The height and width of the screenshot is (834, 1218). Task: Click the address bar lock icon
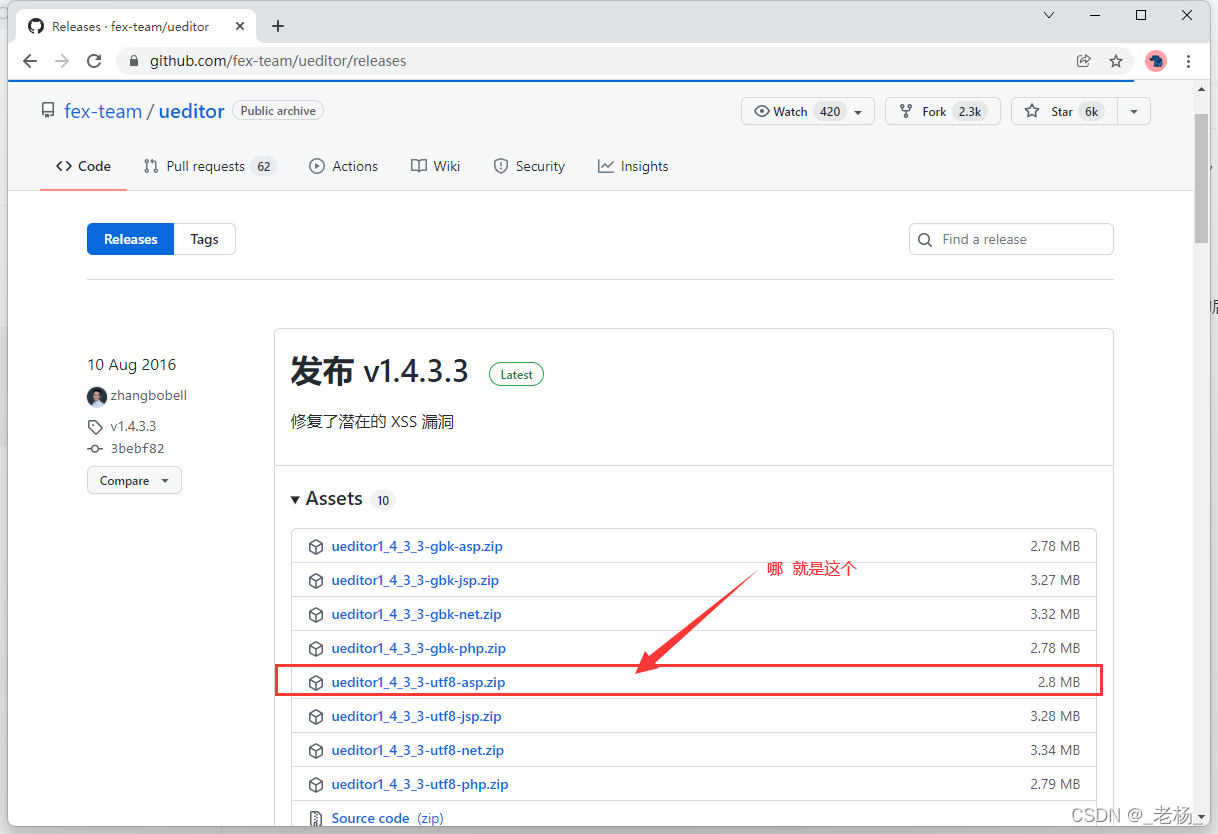tap(134, 61)
